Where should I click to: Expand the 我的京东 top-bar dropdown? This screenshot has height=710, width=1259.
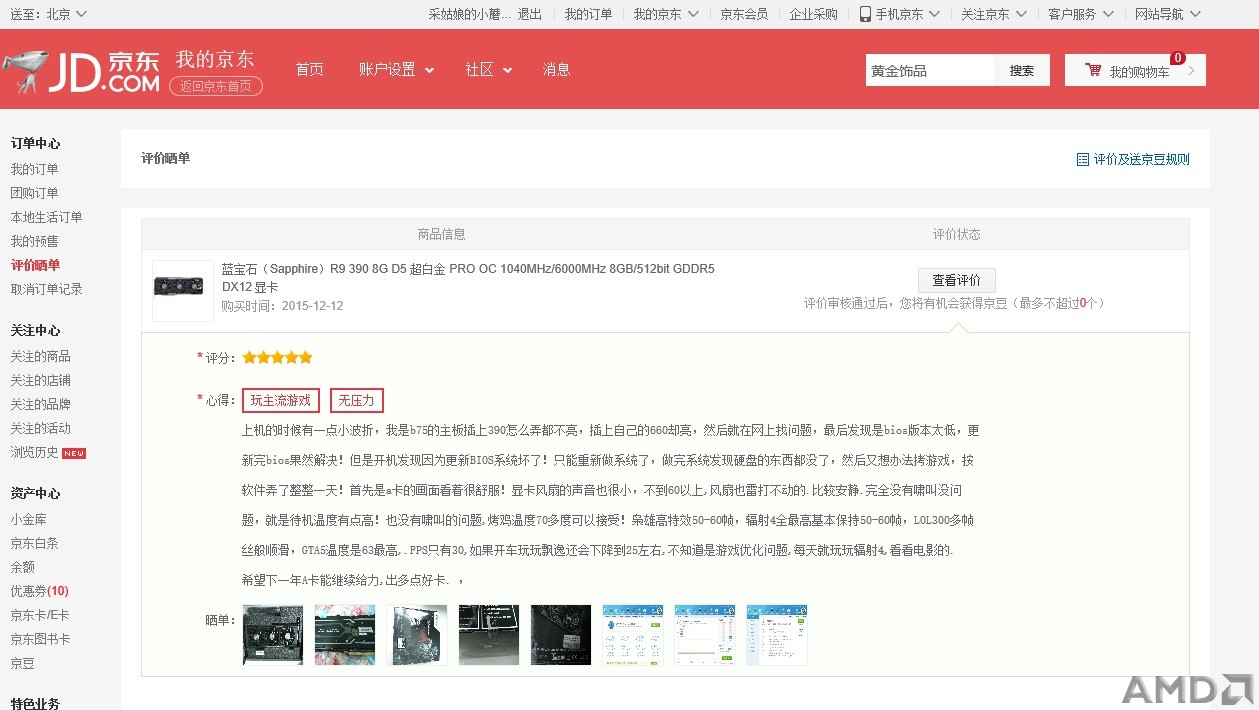tap(664, 14)
